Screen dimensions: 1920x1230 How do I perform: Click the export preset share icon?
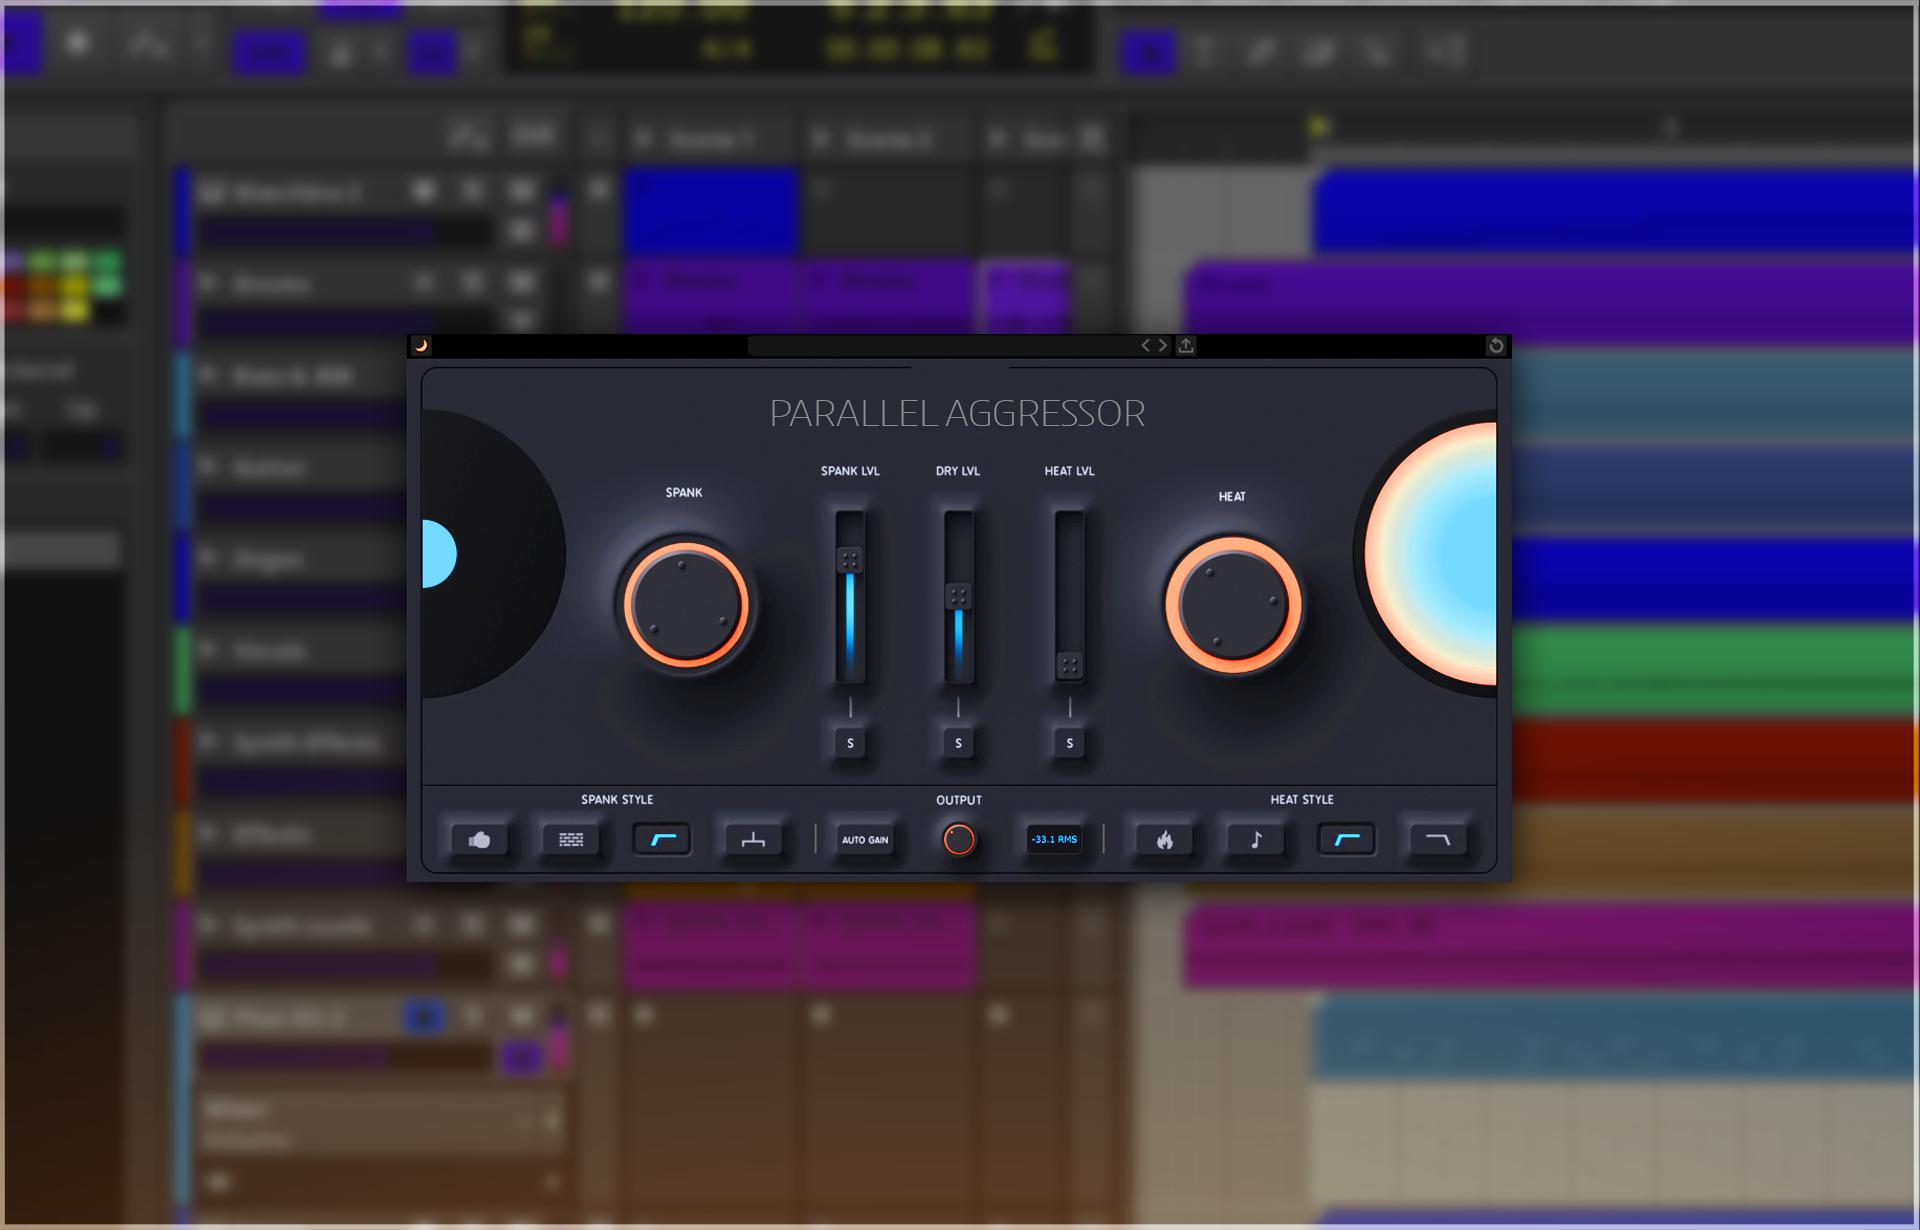pos(1186,345)
